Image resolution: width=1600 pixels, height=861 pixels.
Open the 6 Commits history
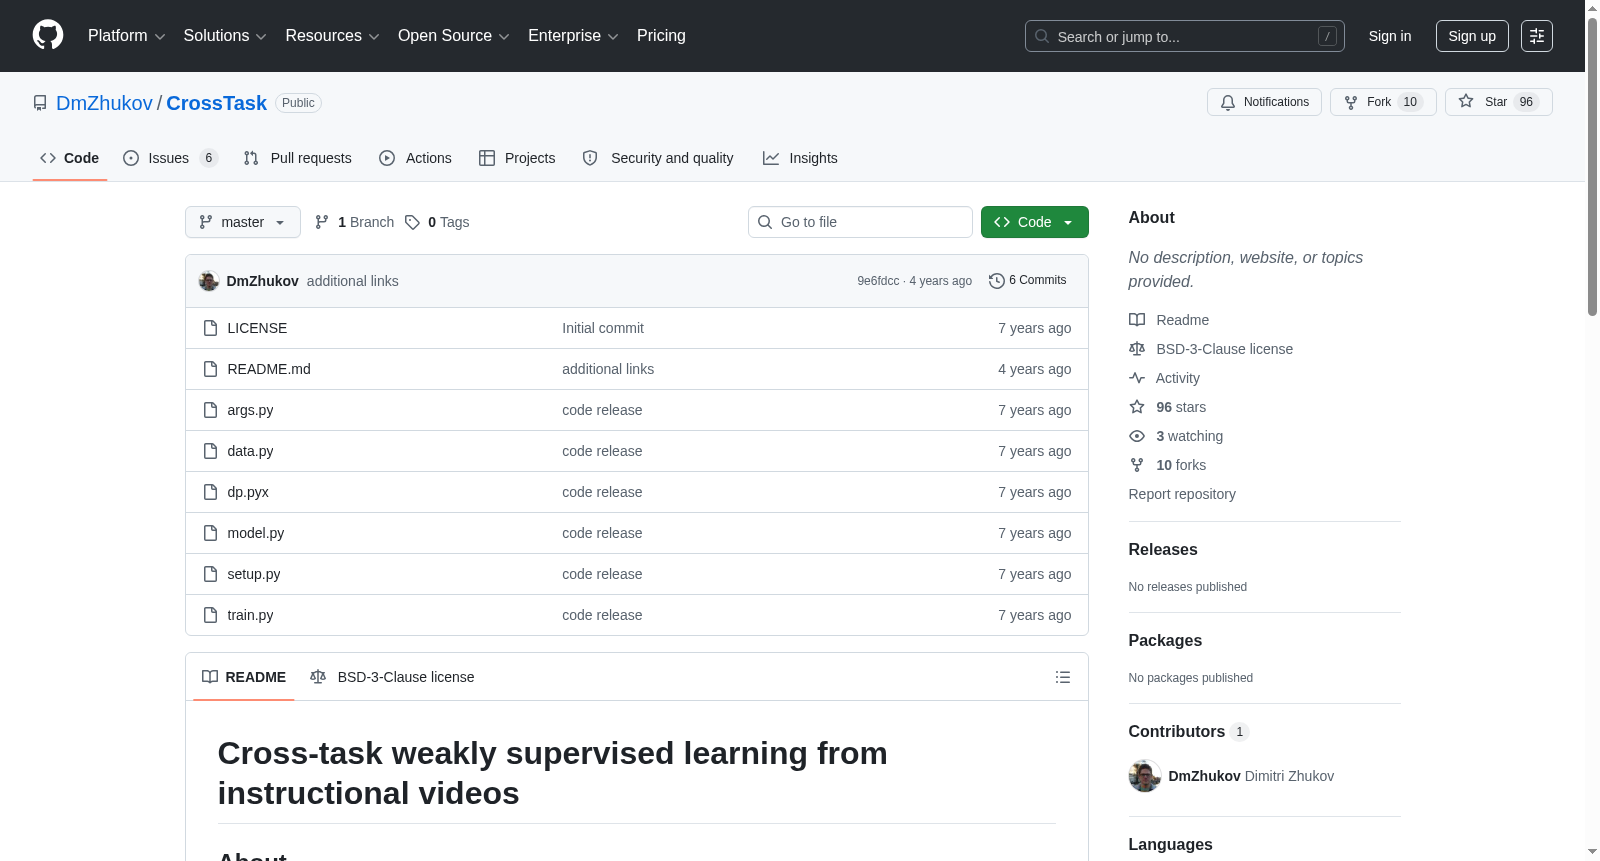point(1027,280)
